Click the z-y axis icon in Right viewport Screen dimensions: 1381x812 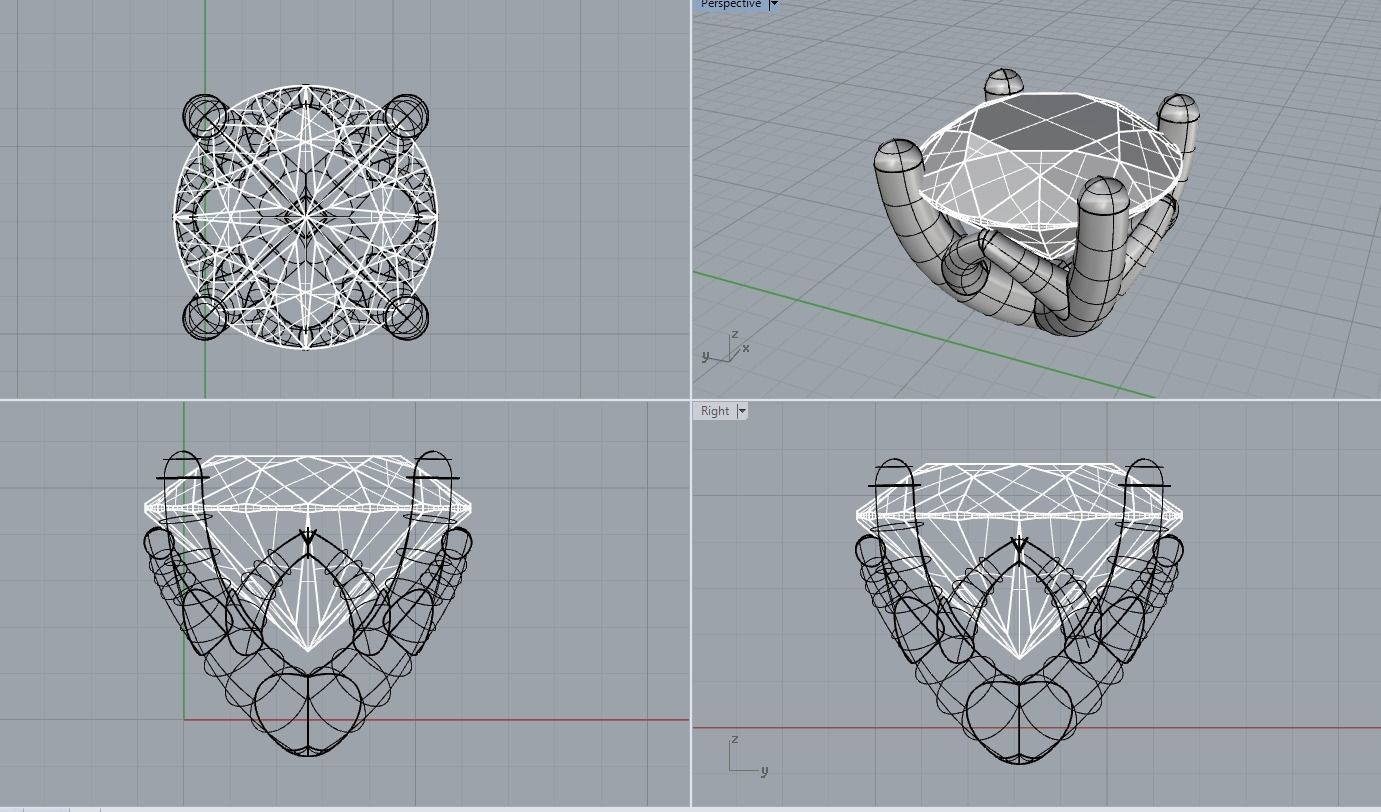[748, 755]
